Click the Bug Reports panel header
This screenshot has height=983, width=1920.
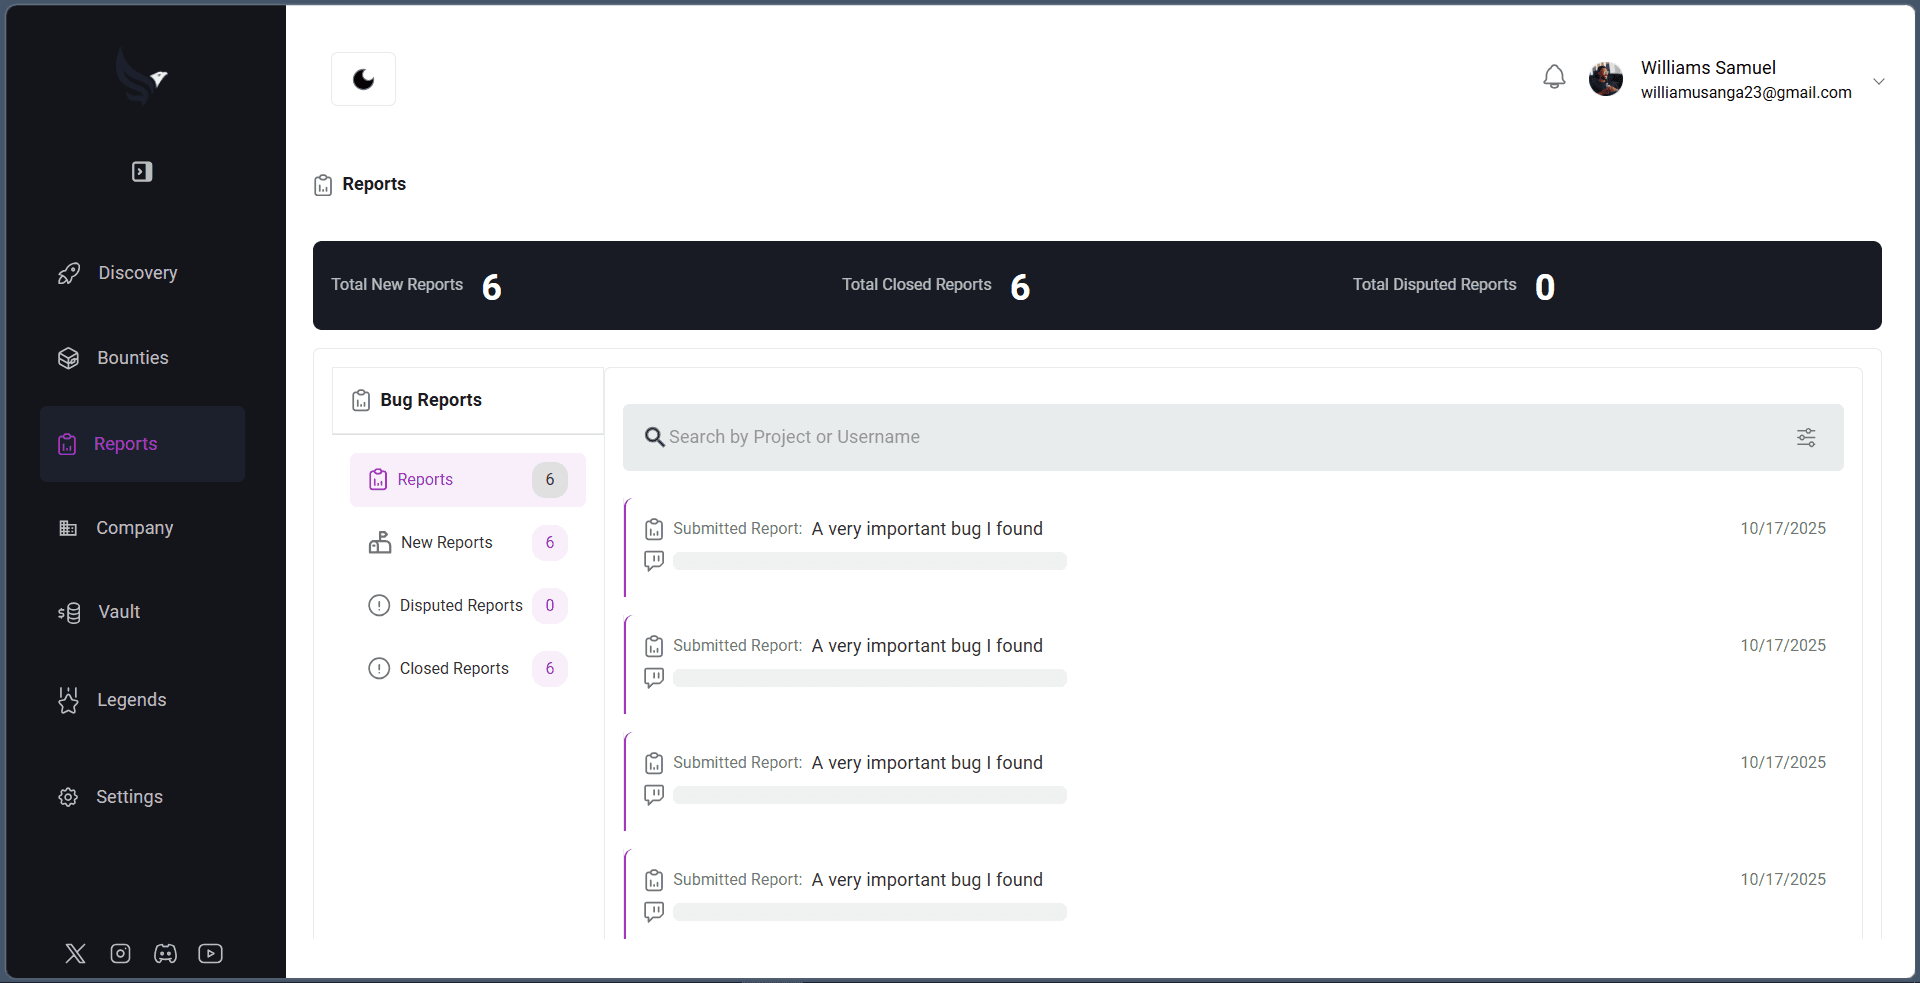tap(468, 400)
